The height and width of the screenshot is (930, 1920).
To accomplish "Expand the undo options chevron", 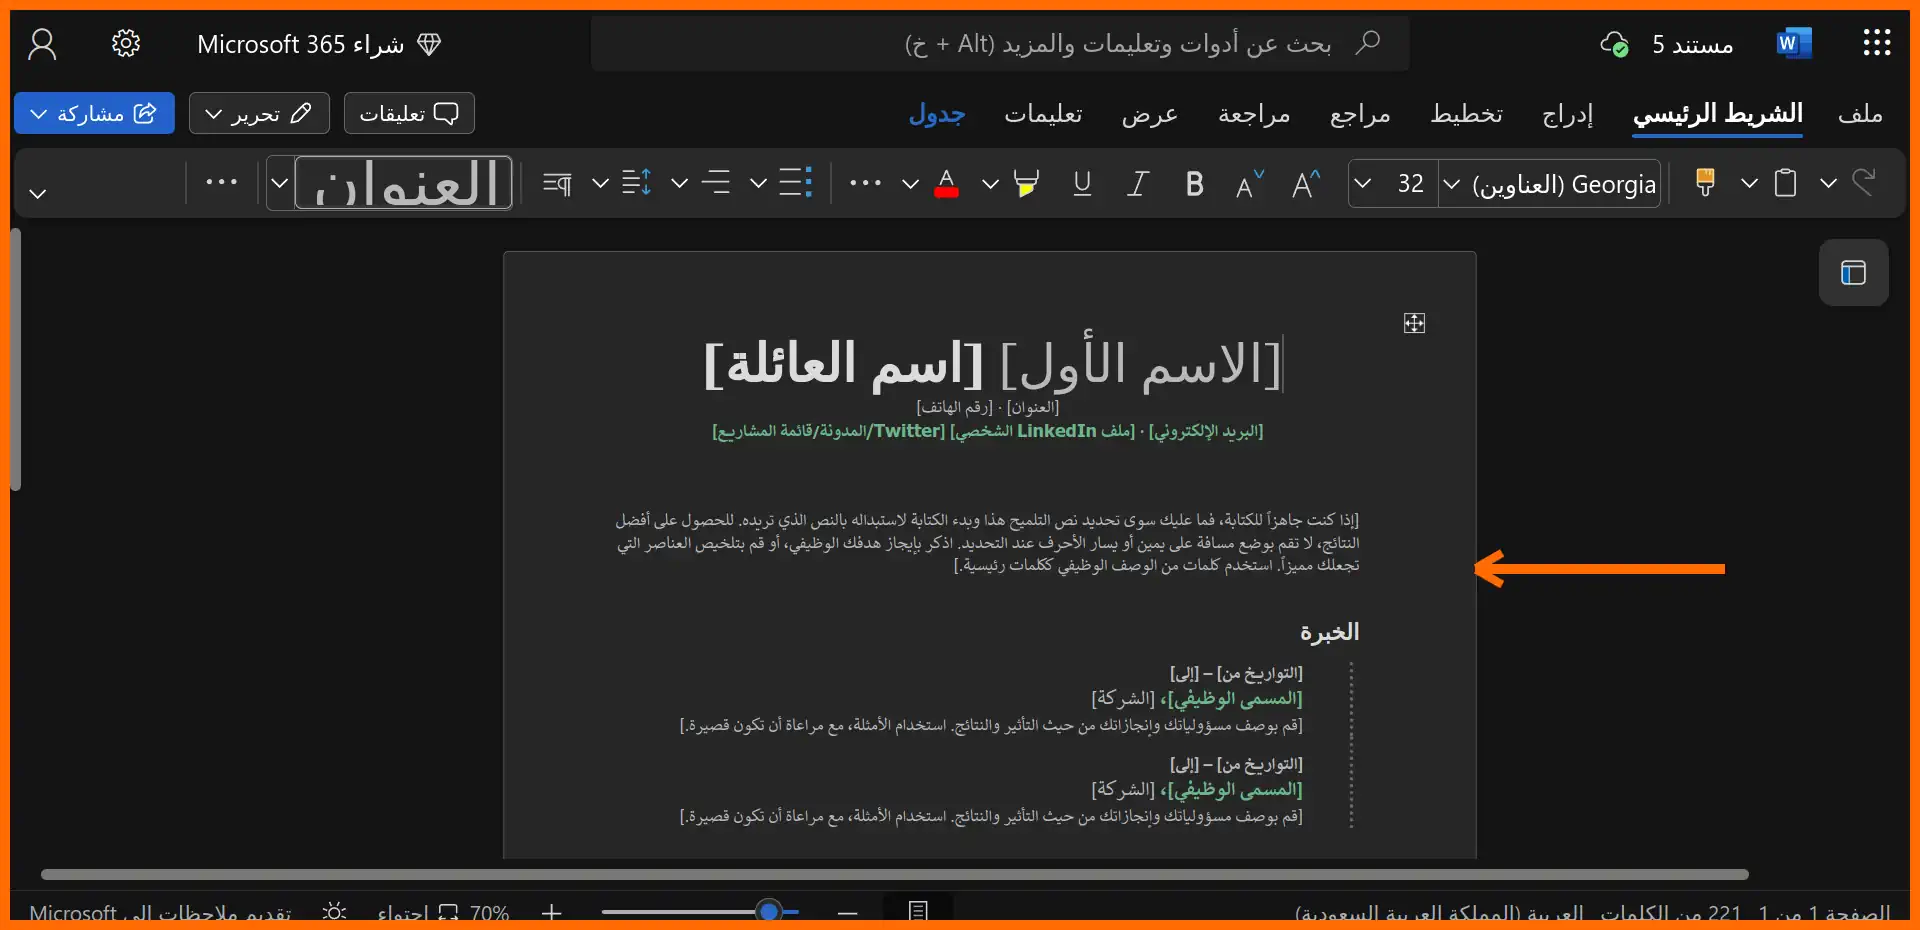I will 1828,183.
